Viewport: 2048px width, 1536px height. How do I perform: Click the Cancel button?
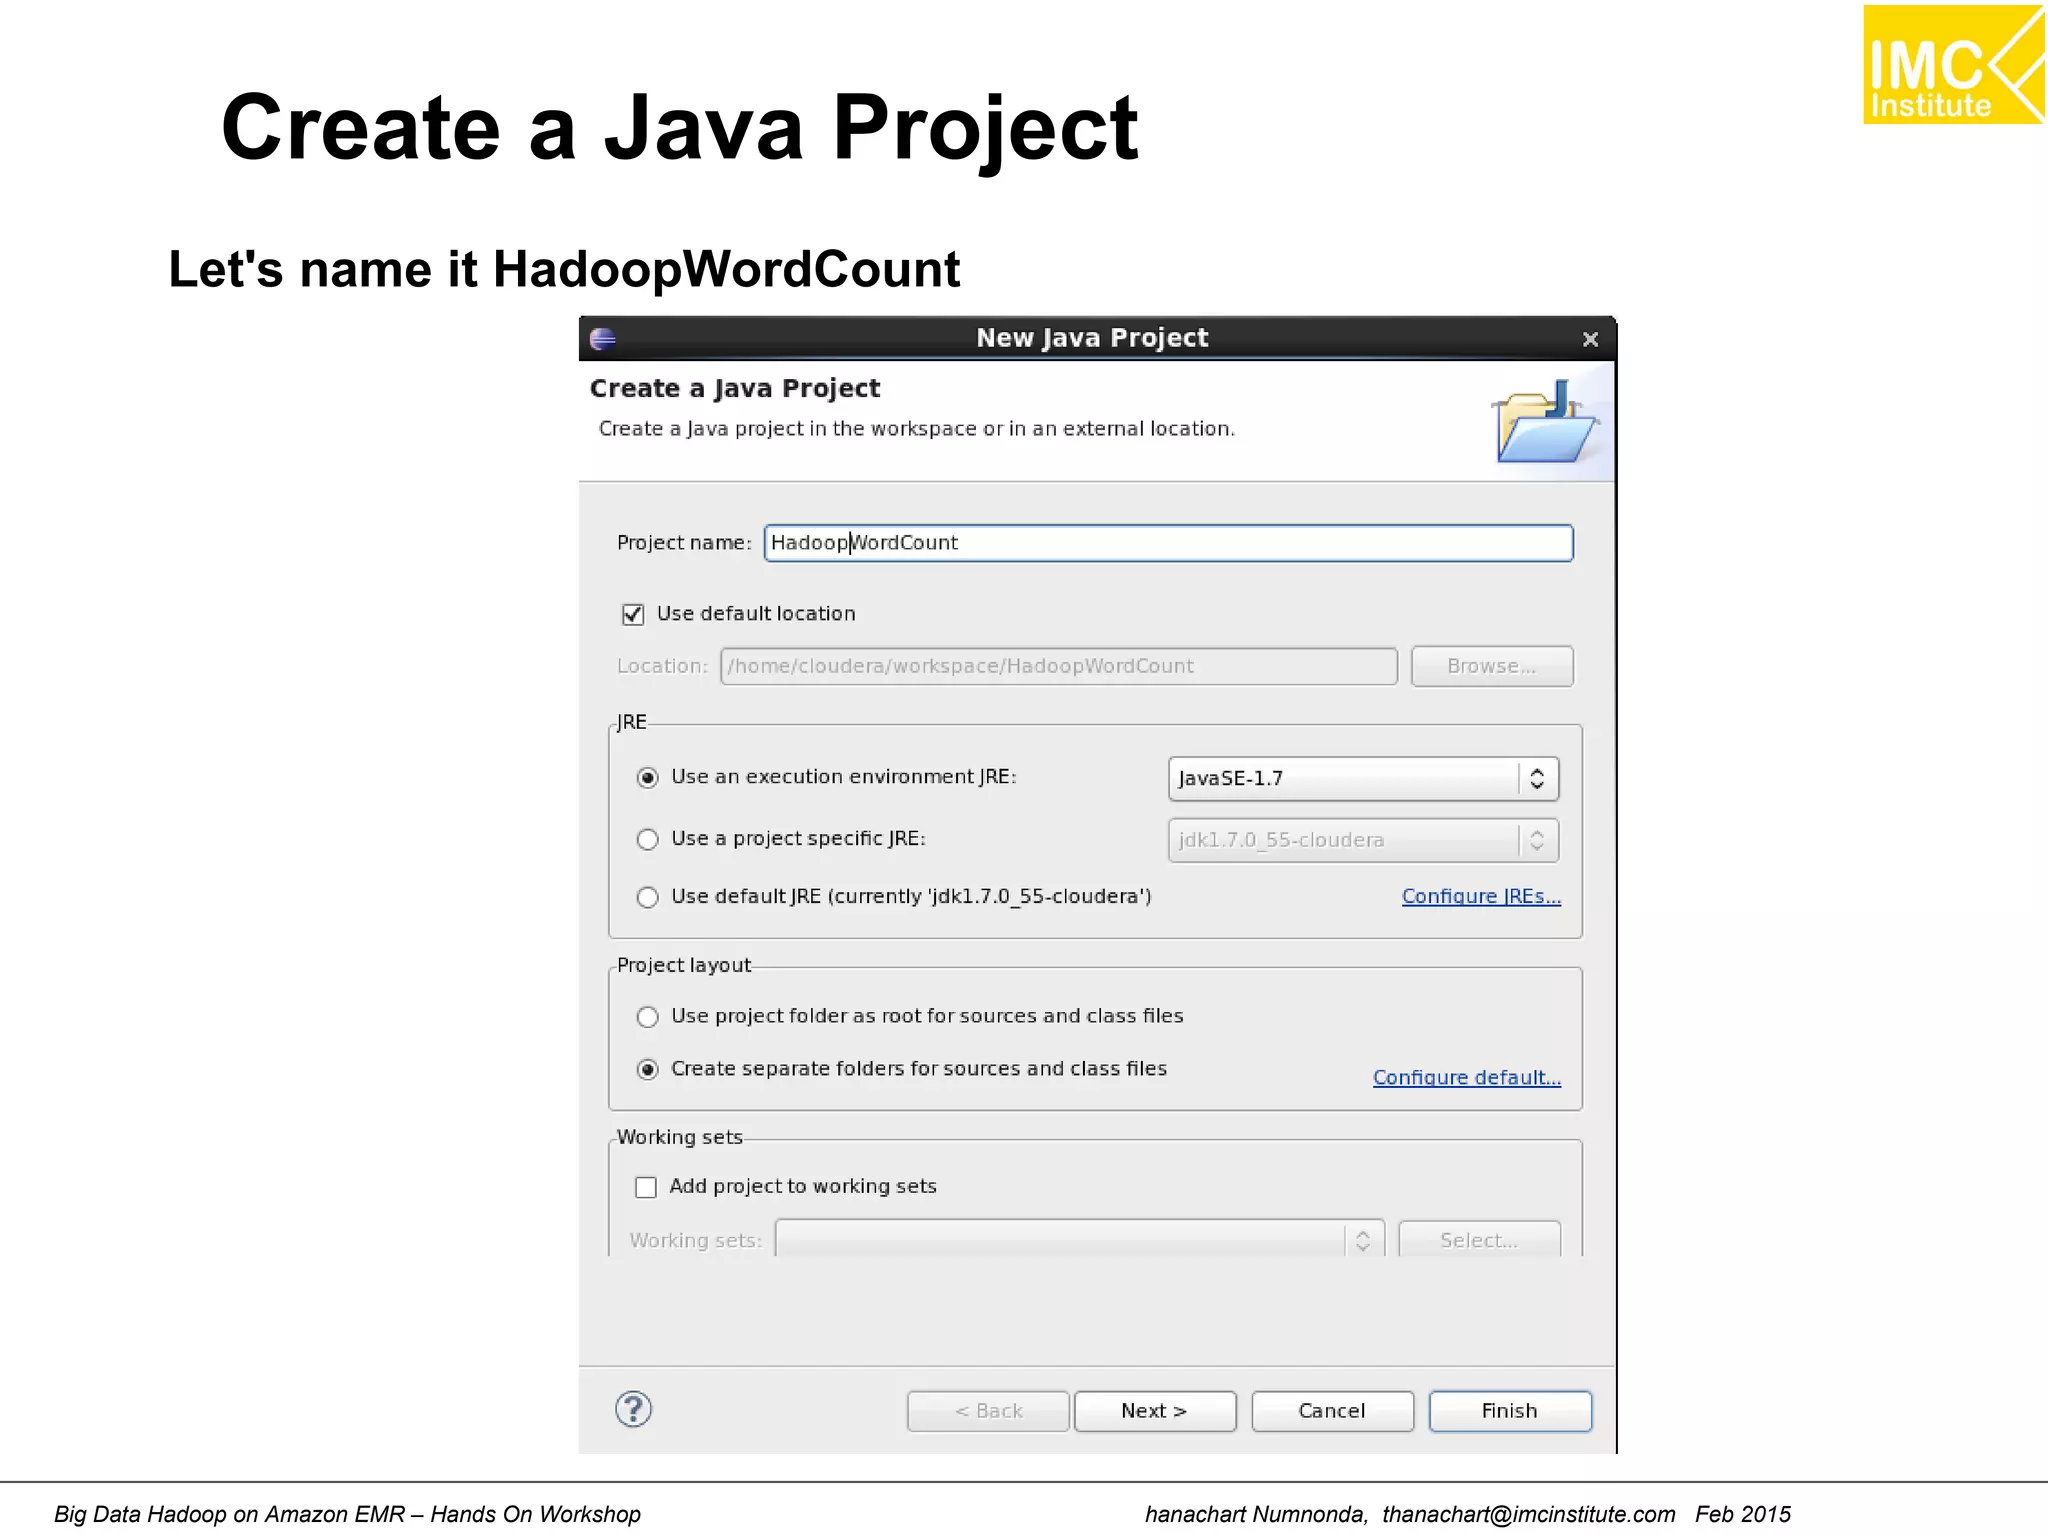(1332, 1411)
